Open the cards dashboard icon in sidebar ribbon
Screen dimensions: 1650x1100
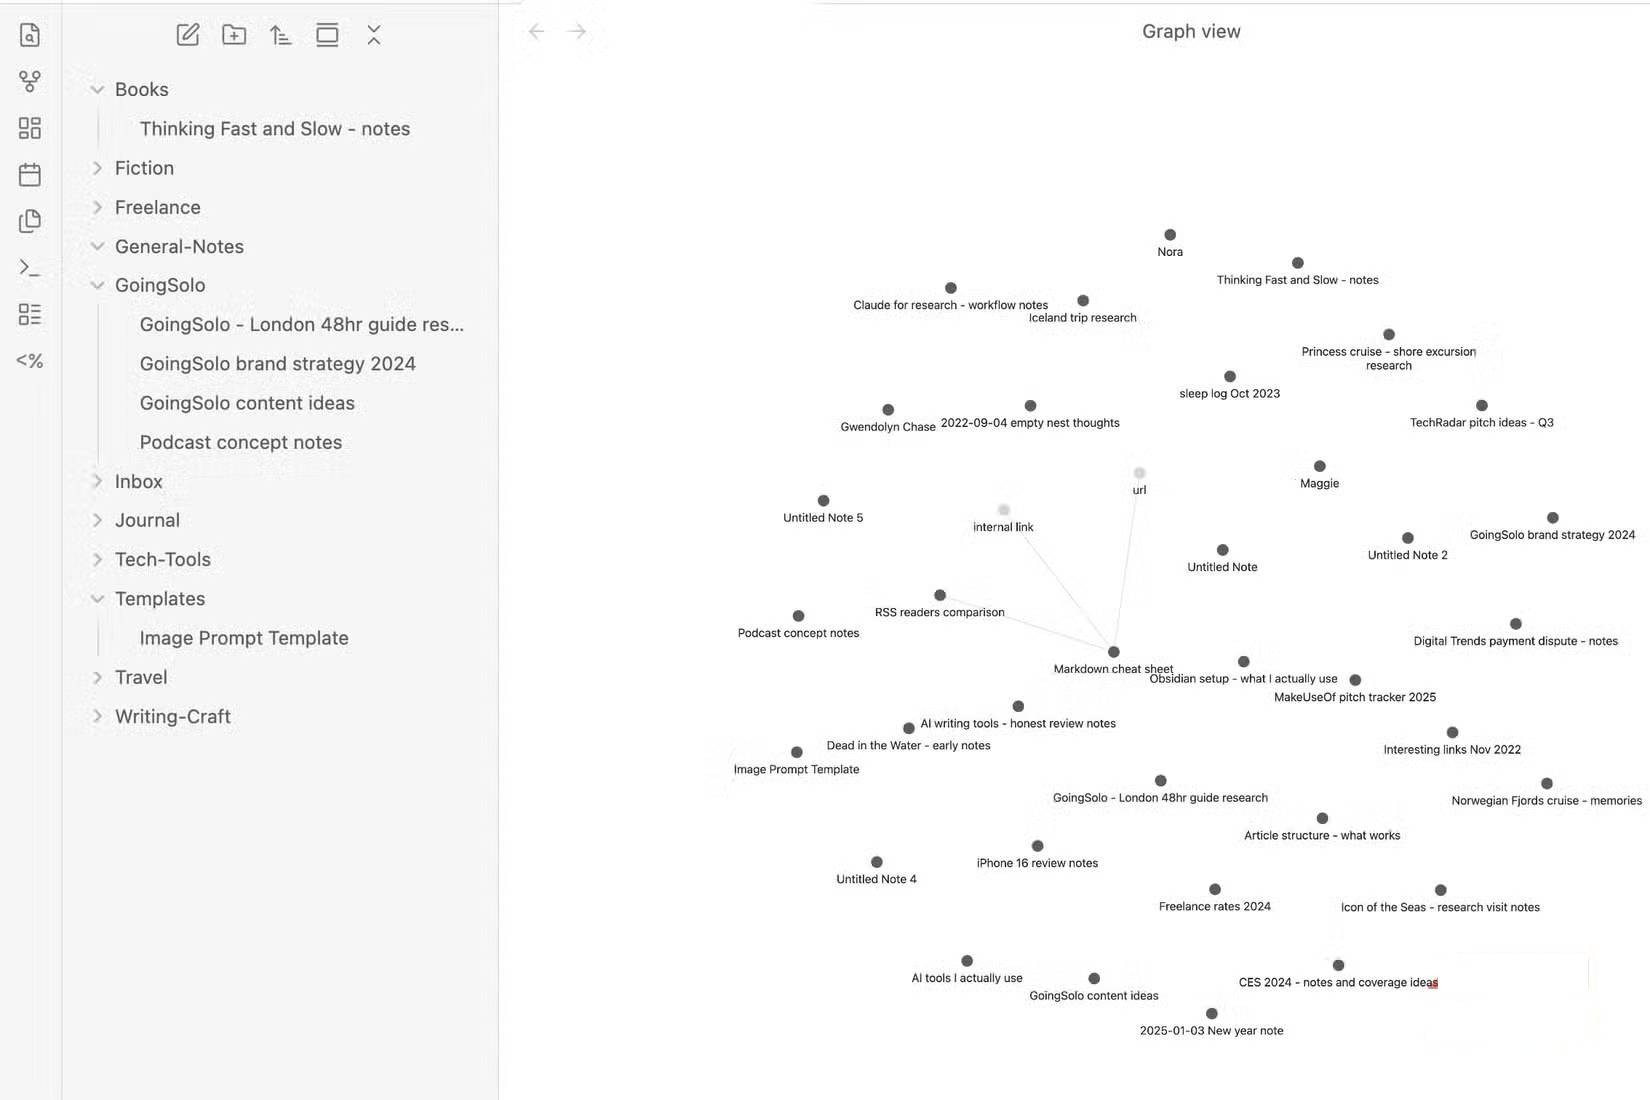pyautogui.click(x=30, y=128)
